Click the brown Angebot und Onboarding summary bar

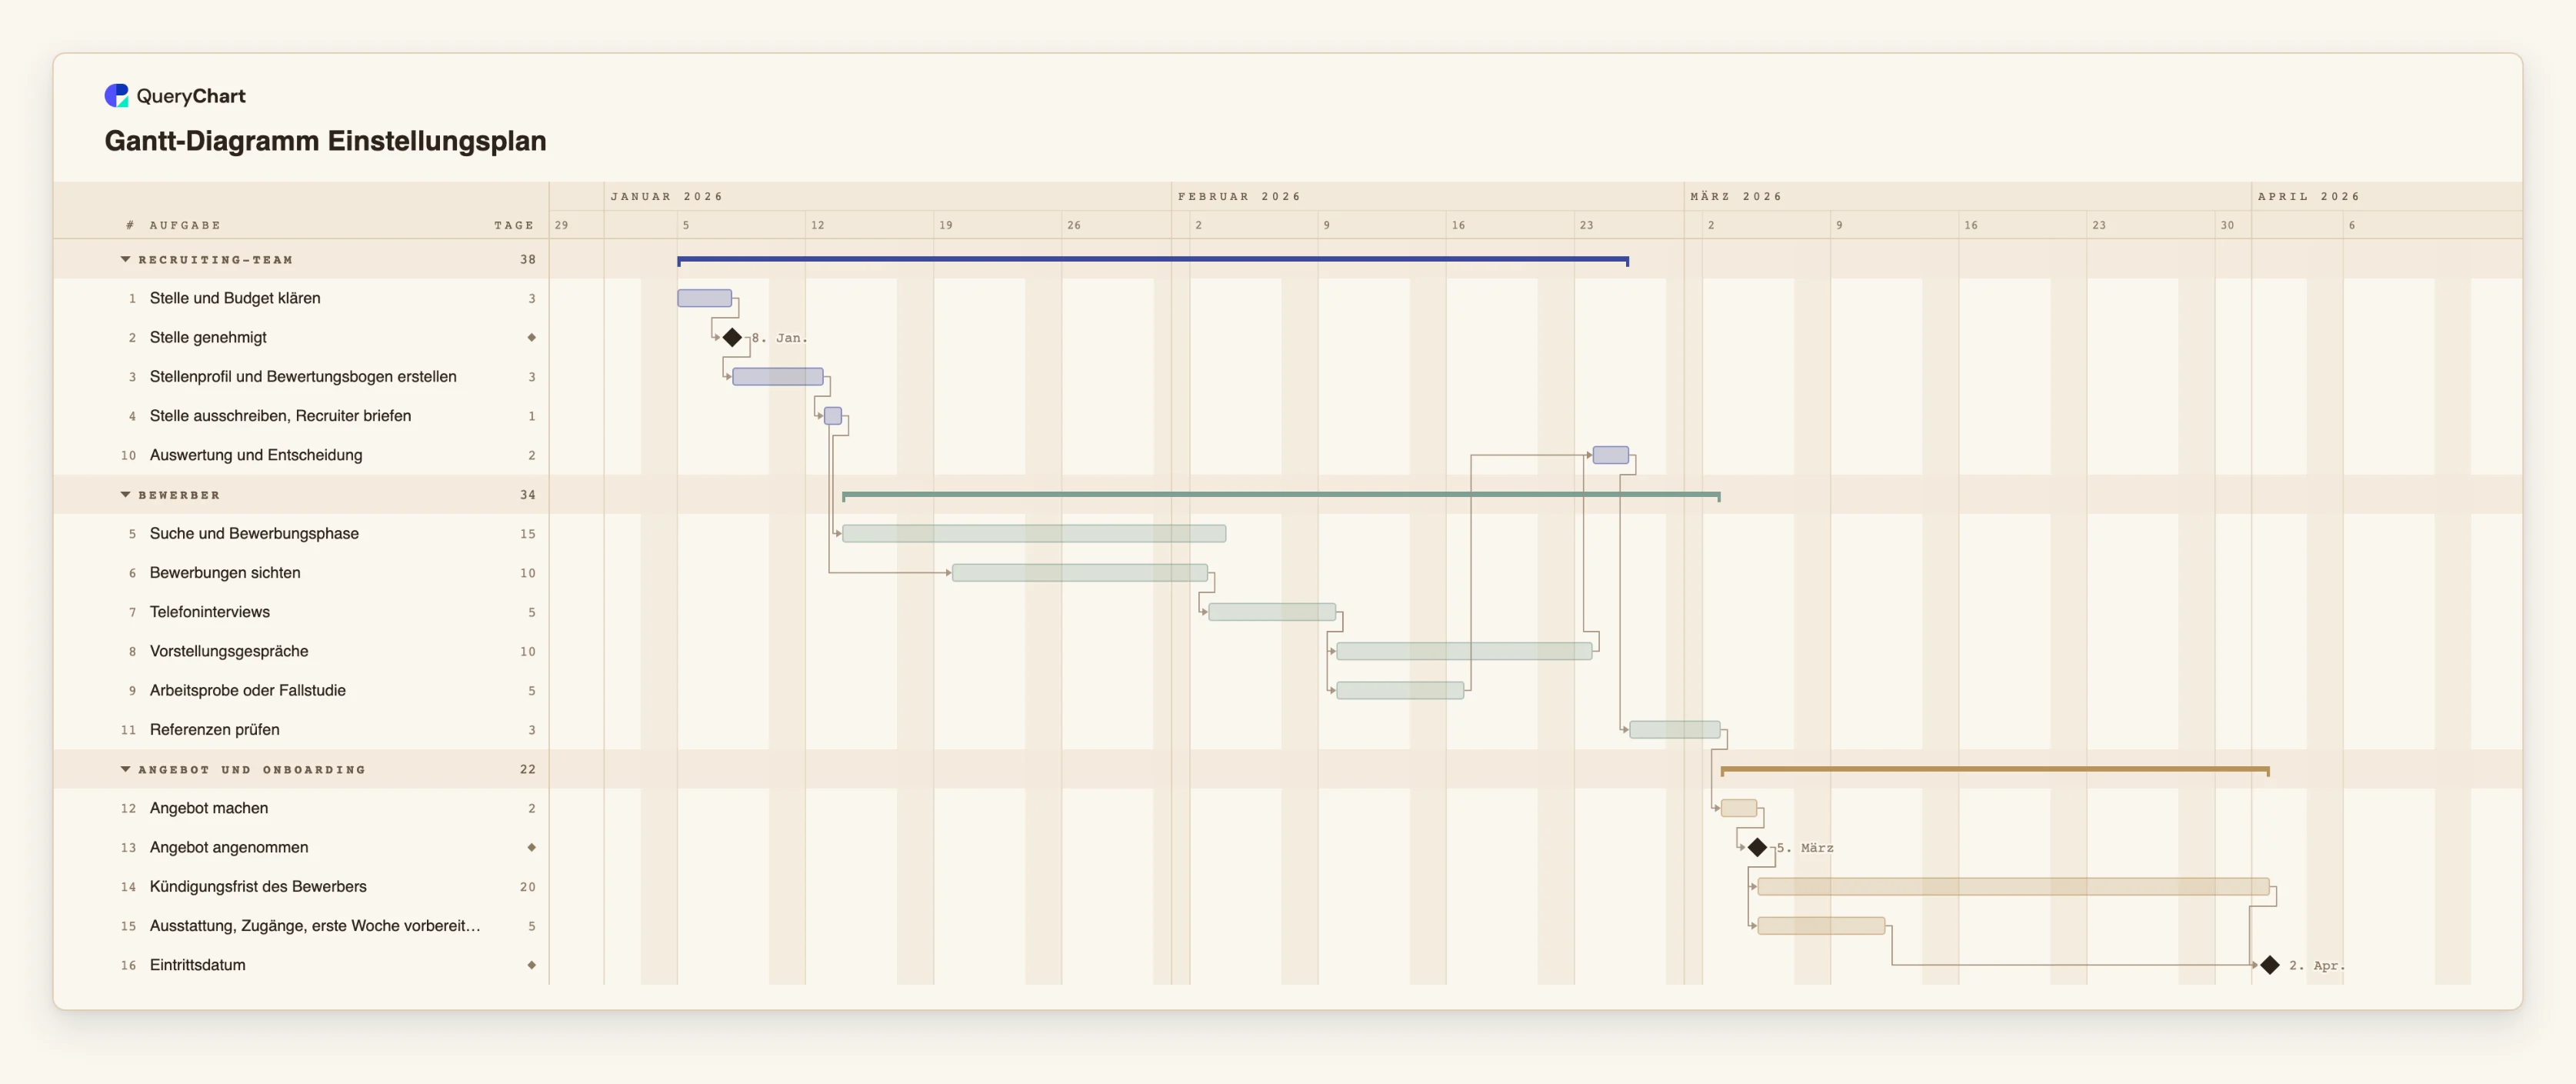tap(1995, 770)
